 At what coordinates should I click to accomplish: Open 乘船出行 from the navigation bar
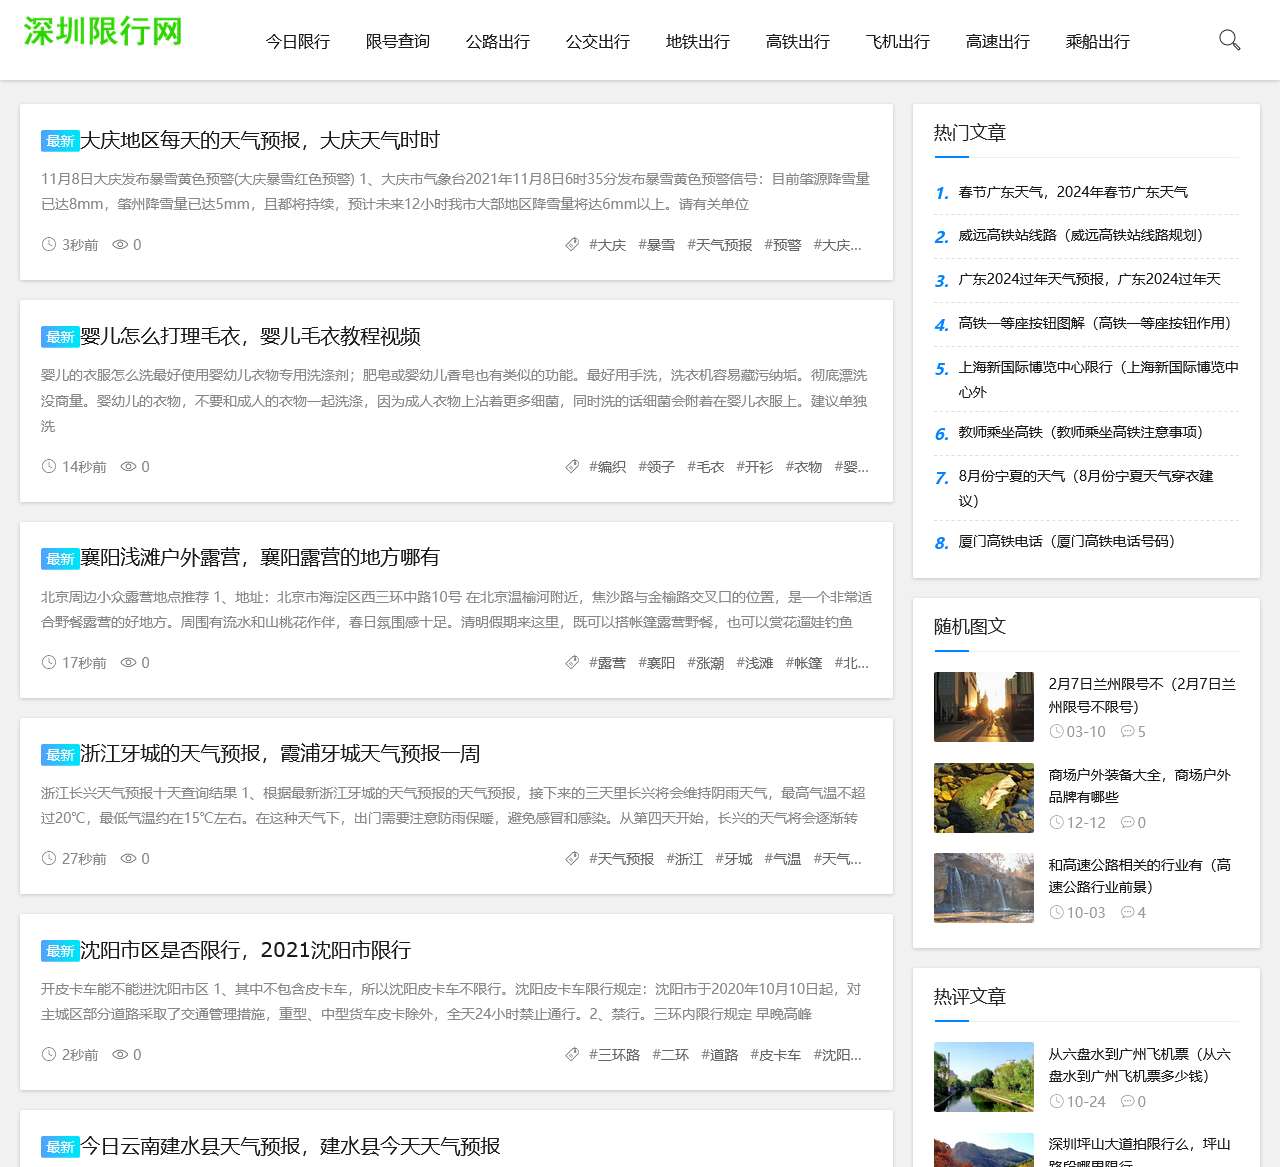1097,42
